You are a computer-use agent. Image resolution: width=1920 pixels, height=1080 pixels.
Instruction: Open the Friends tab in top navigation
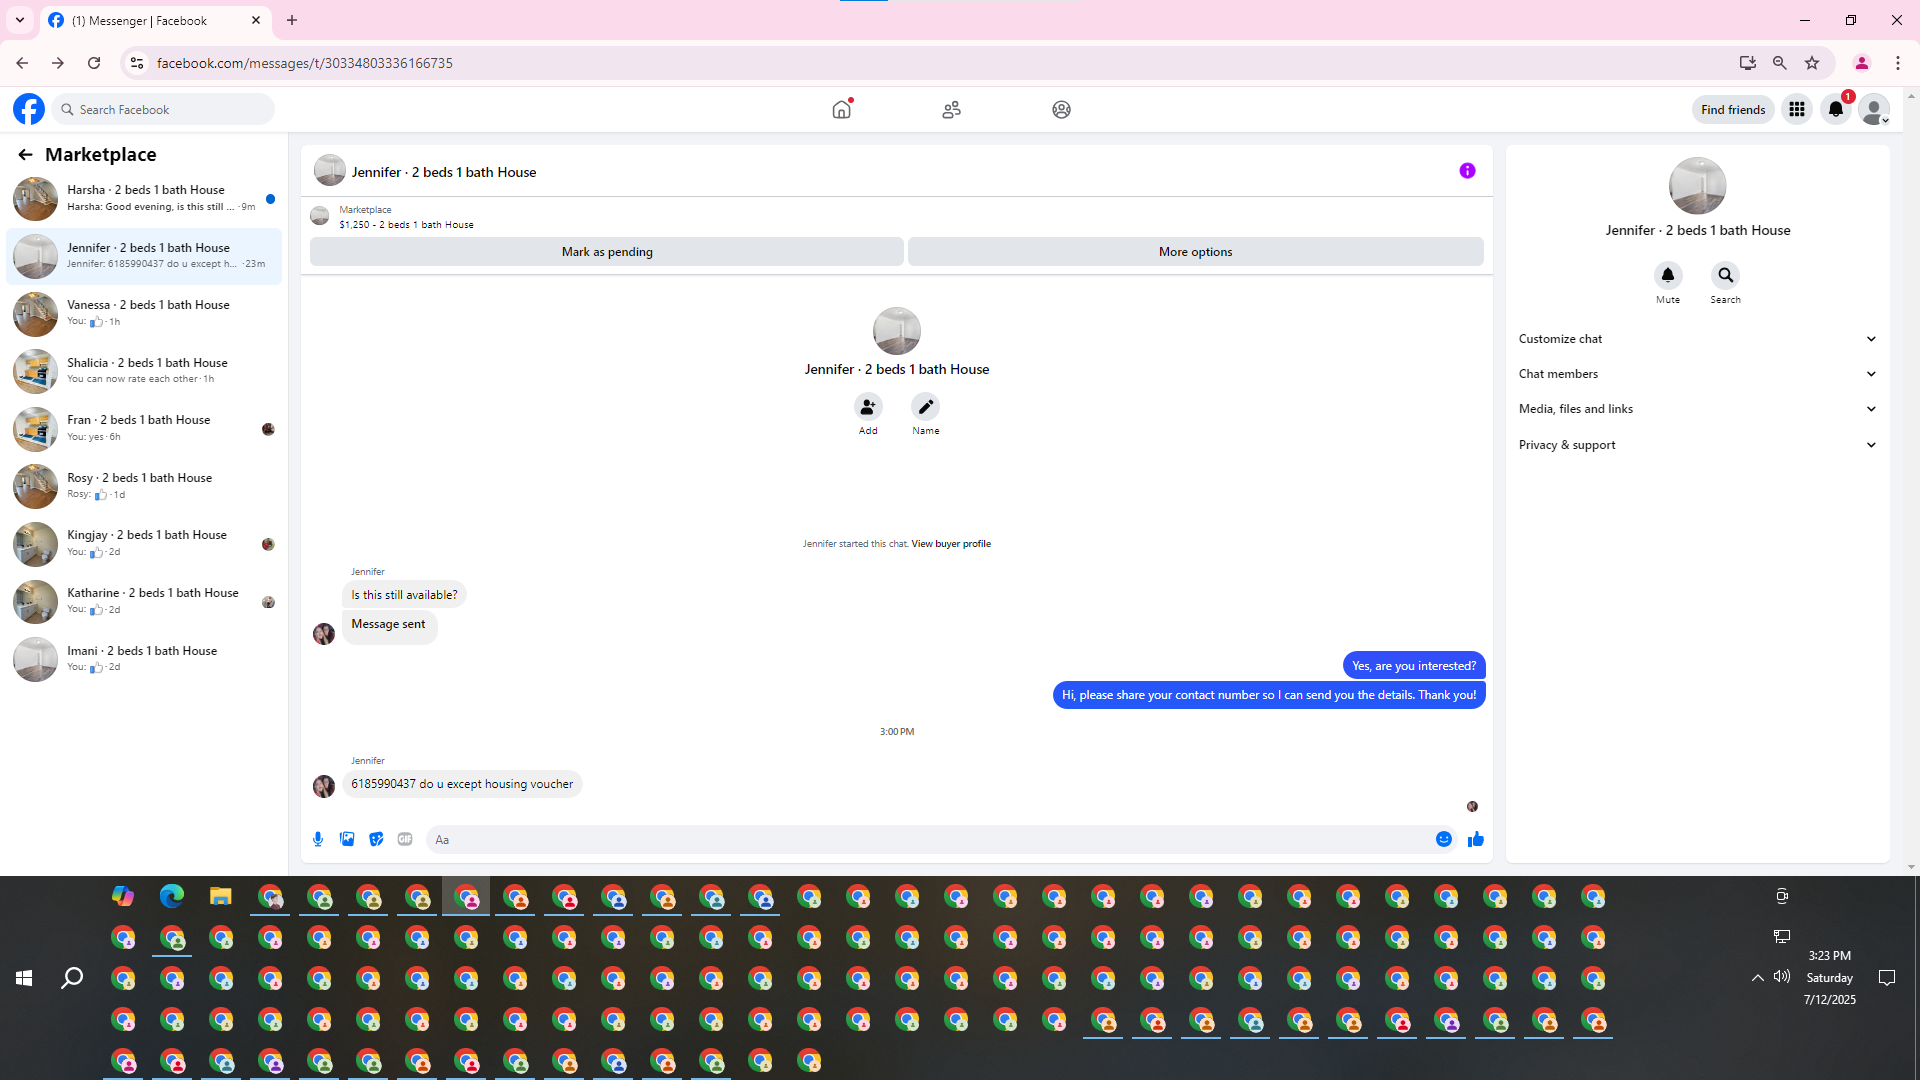pyautogui.click(x=951, y=110)
